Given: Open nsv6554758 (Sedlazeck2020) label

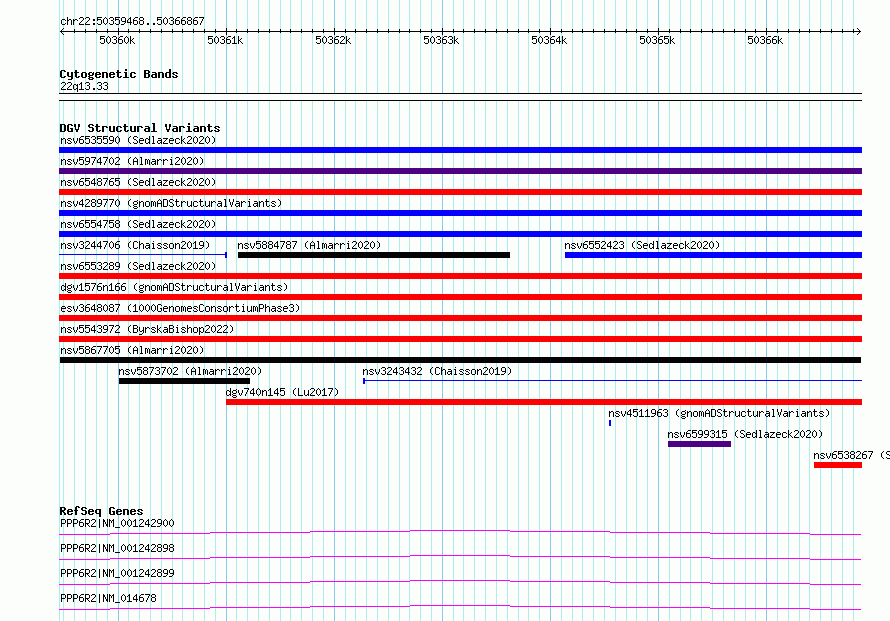Looking at the screenshot, I should point(138,224).
